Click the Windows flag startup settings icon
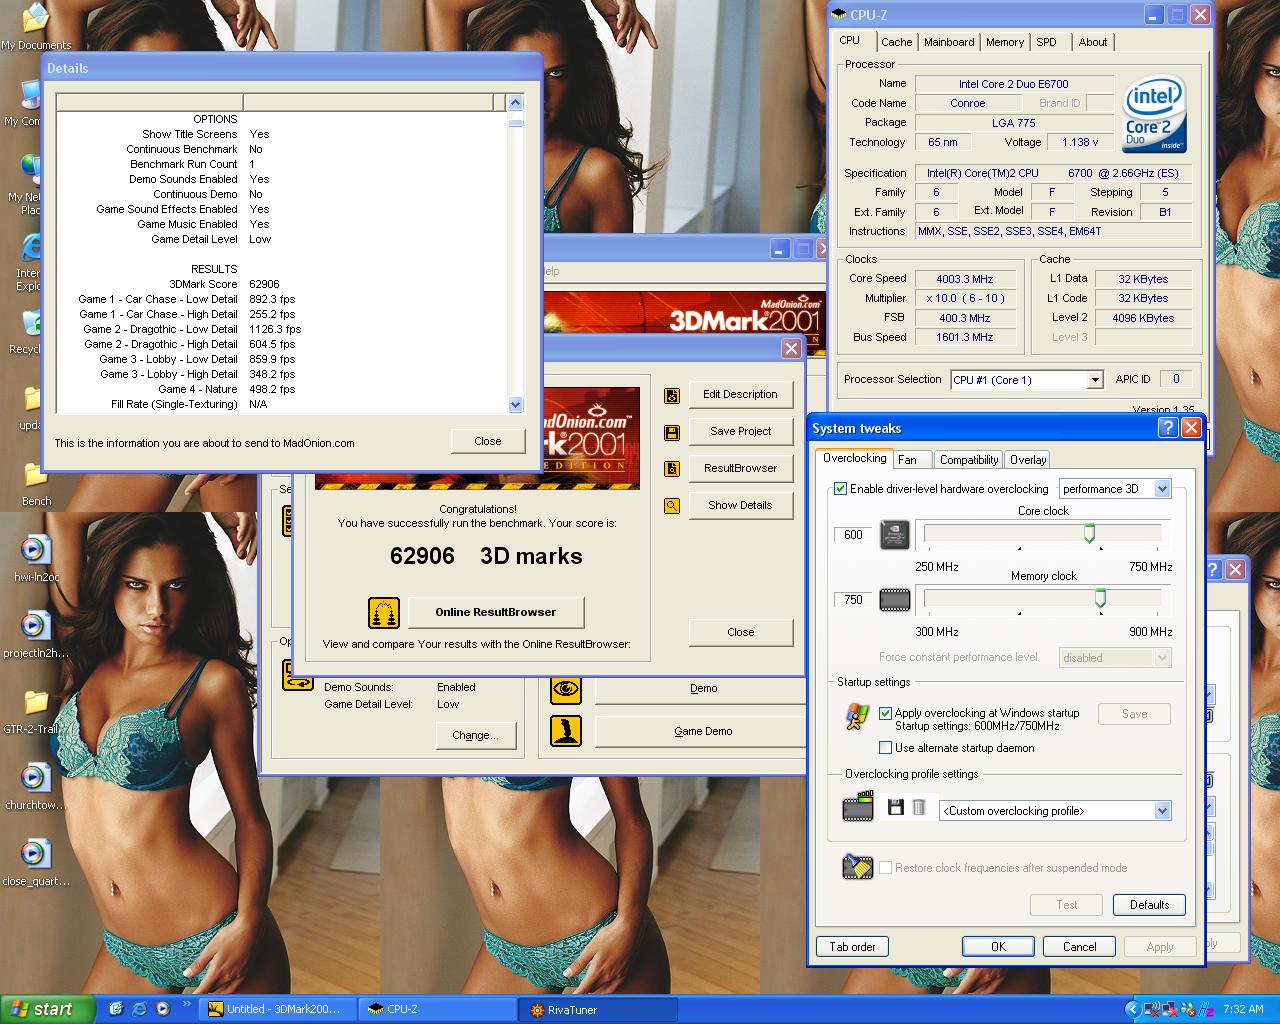Screen dimensions: 1280x1024 857,715
